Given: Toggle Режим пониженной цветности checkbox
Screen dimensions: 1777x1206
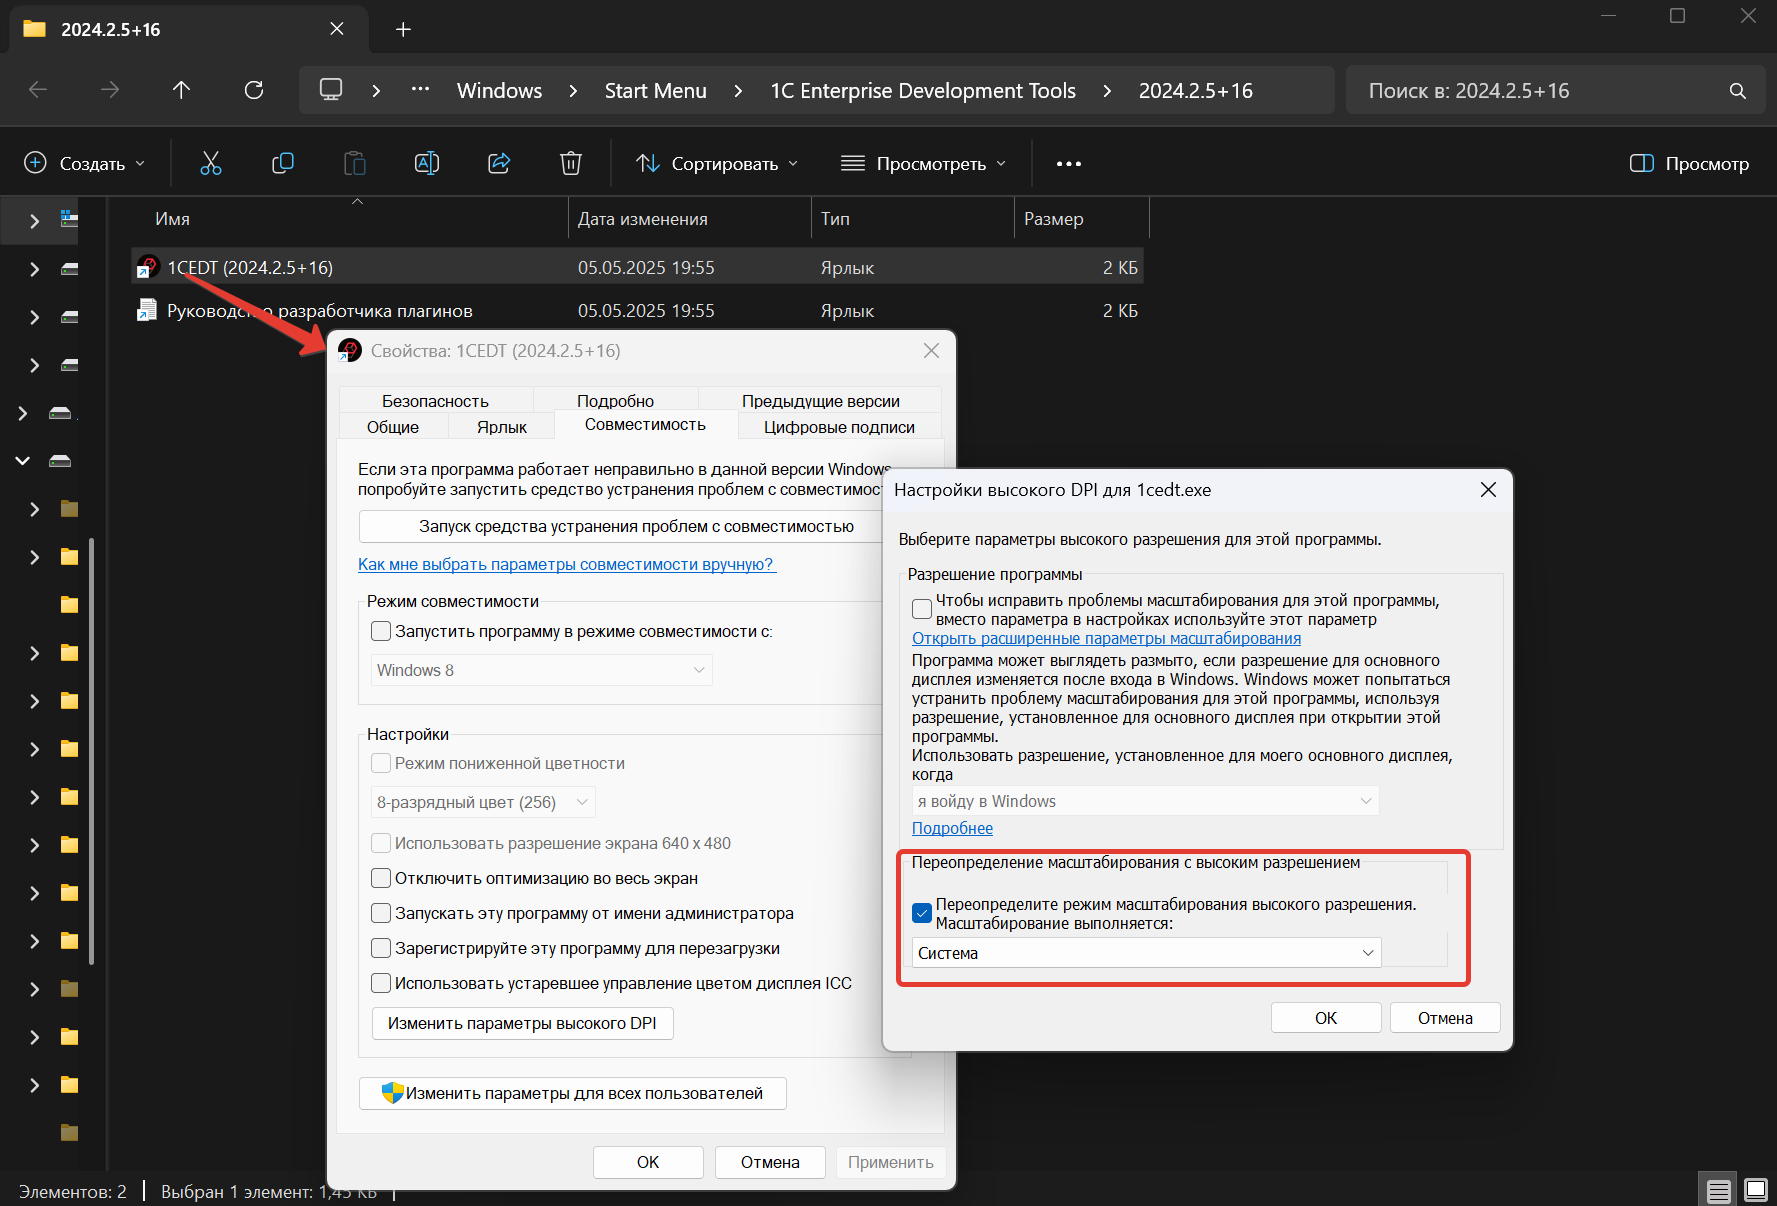Looking at the screenshot, I should (381, 763).
